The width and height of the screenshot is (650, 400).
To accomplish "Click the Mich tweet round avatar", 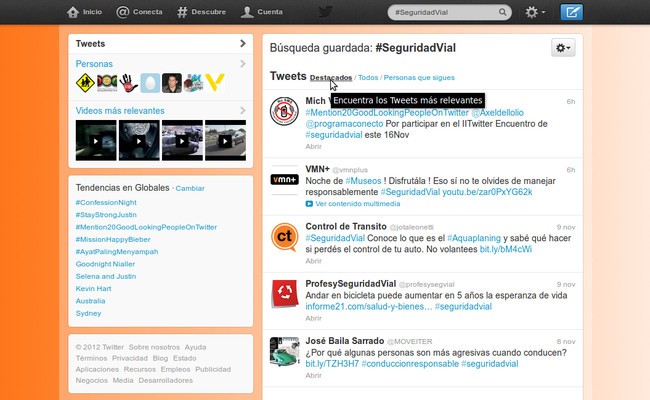I will click(x=284, y=111).
